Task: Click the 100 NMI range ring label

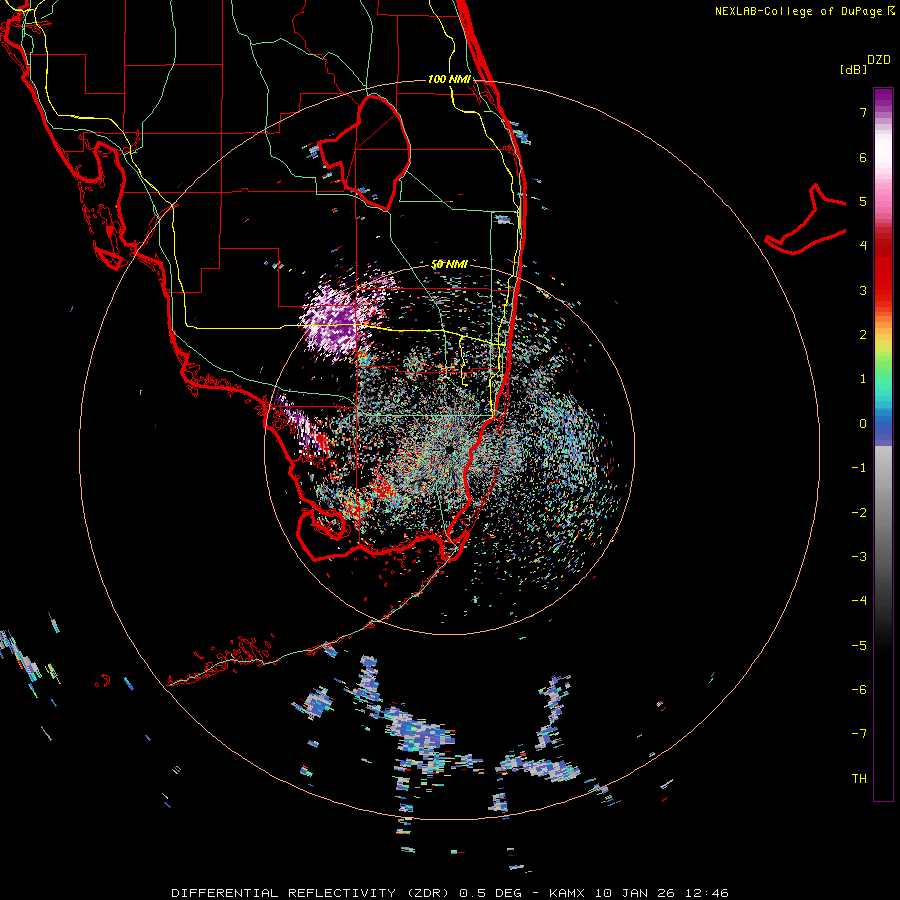Action: (449, 79)
